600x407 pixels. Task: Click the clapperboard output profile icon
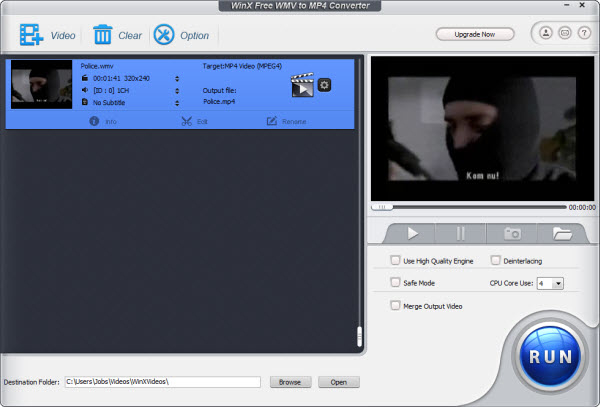tap(302, 85)
